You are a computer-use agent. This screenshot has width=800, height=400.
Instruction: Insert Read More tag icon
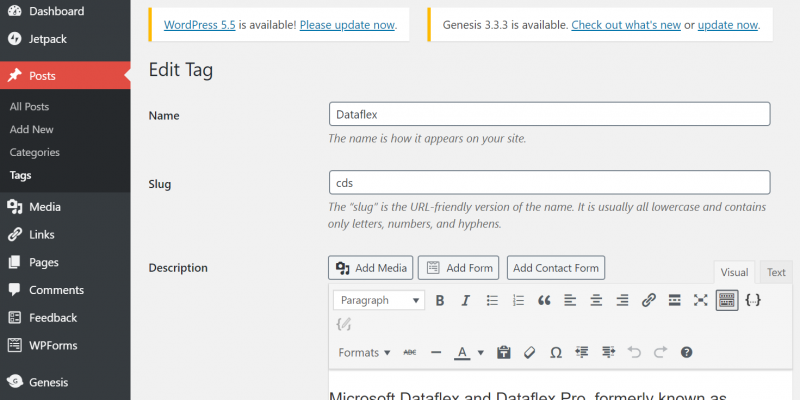click(674, 301)
